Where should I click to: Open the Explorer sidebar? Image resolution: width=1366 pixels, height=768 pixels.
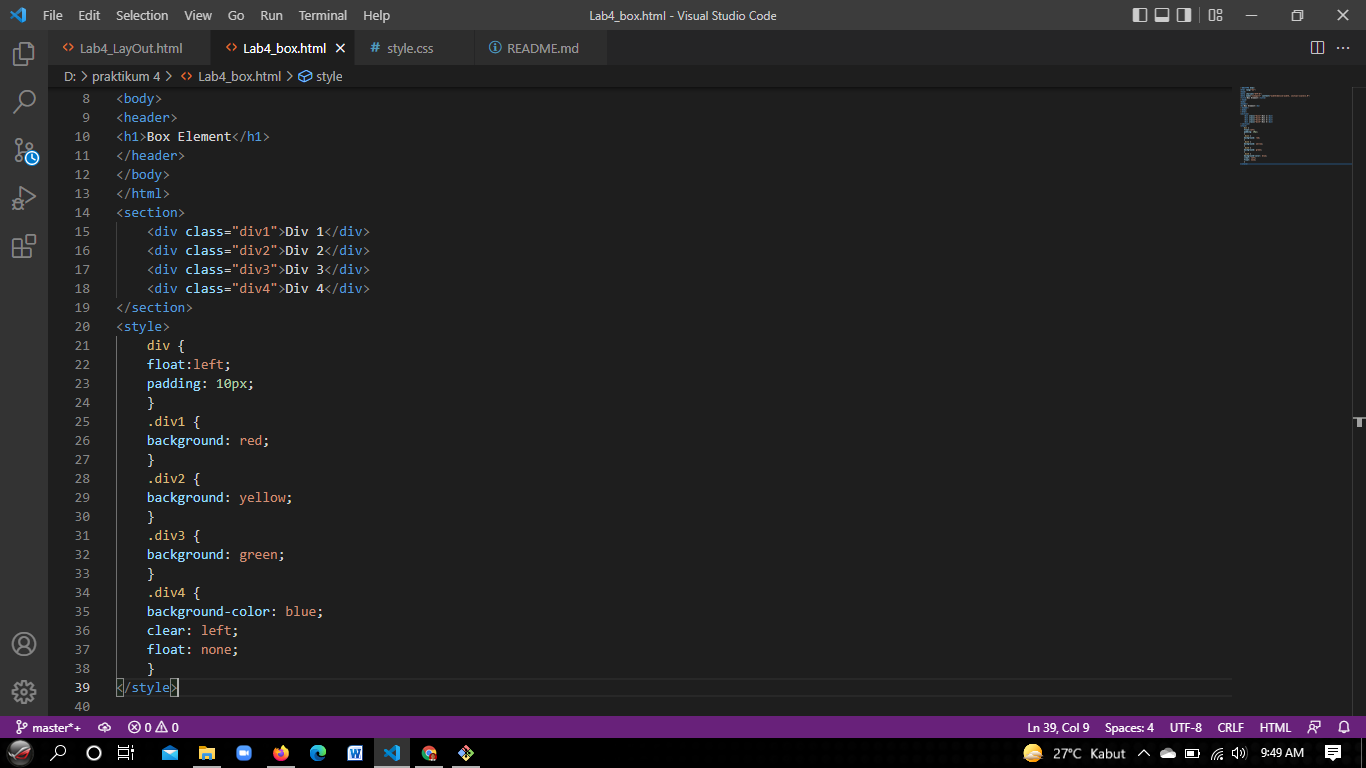tap(24, 55)
